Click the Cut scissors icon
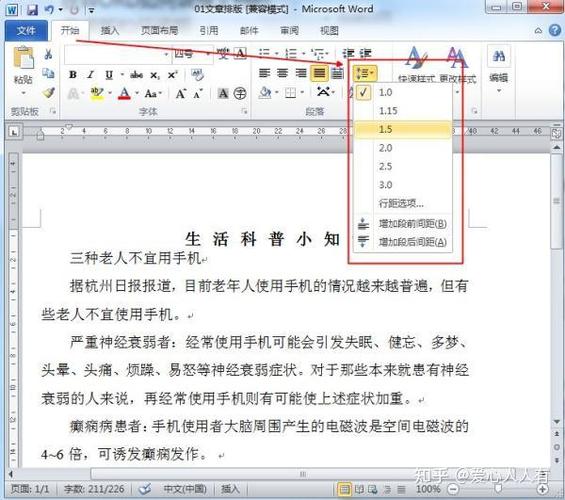The image size is (565, 500). [48, 54]
